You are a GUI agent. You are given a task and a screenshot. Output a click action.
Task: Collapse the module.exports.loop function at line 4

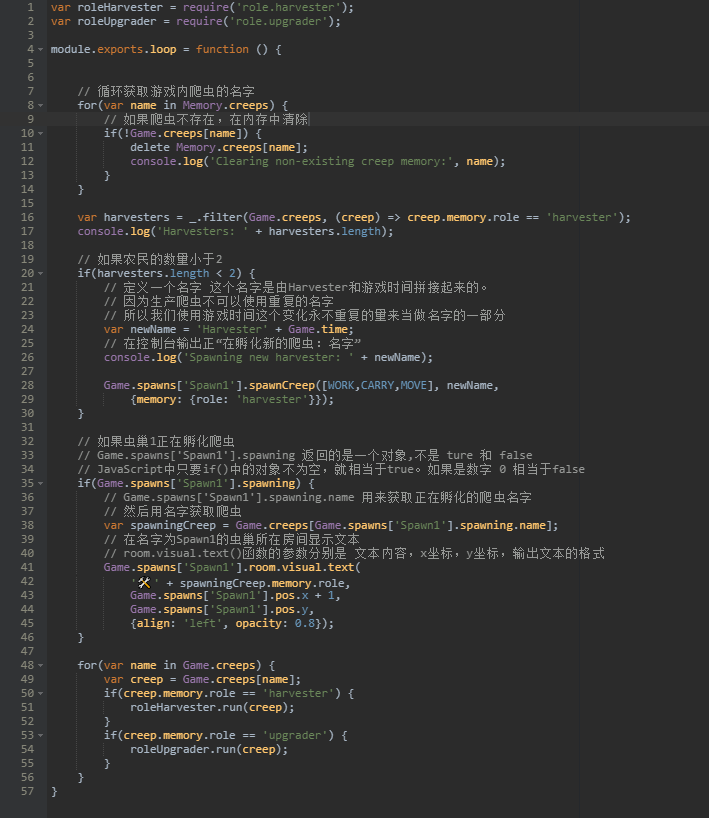41,50
